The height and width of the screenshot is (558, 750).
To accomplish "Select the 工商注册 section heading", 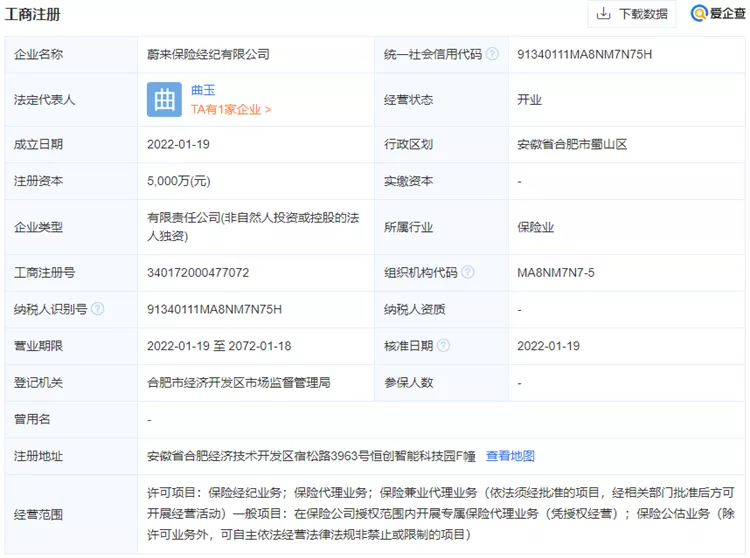I will coord(33,14).
